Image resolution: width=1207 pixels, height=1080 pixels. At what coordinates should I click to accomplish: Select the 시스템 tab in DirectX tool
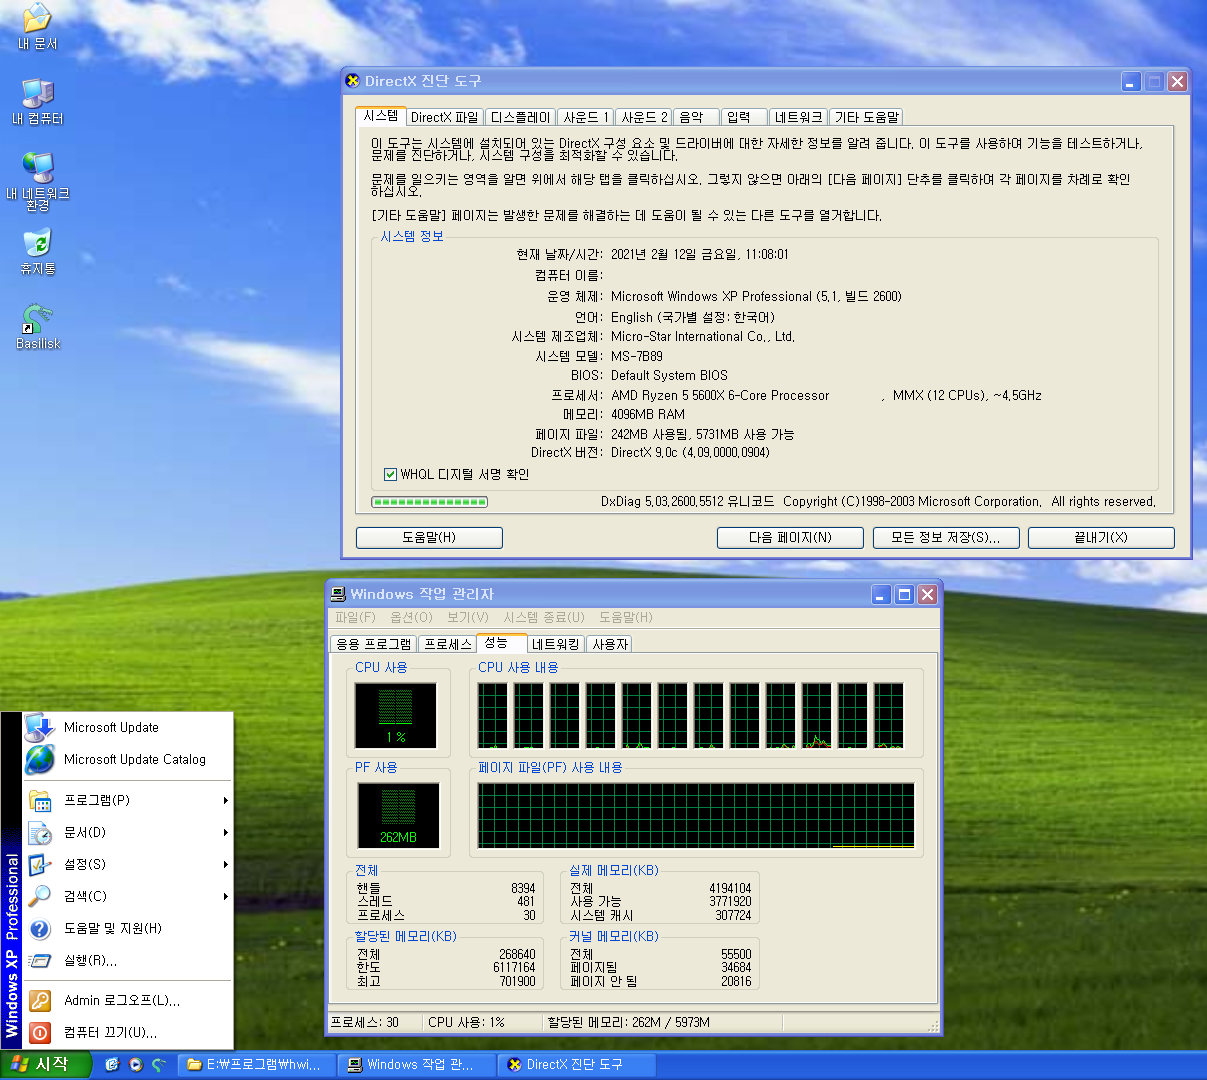(381, 116)
